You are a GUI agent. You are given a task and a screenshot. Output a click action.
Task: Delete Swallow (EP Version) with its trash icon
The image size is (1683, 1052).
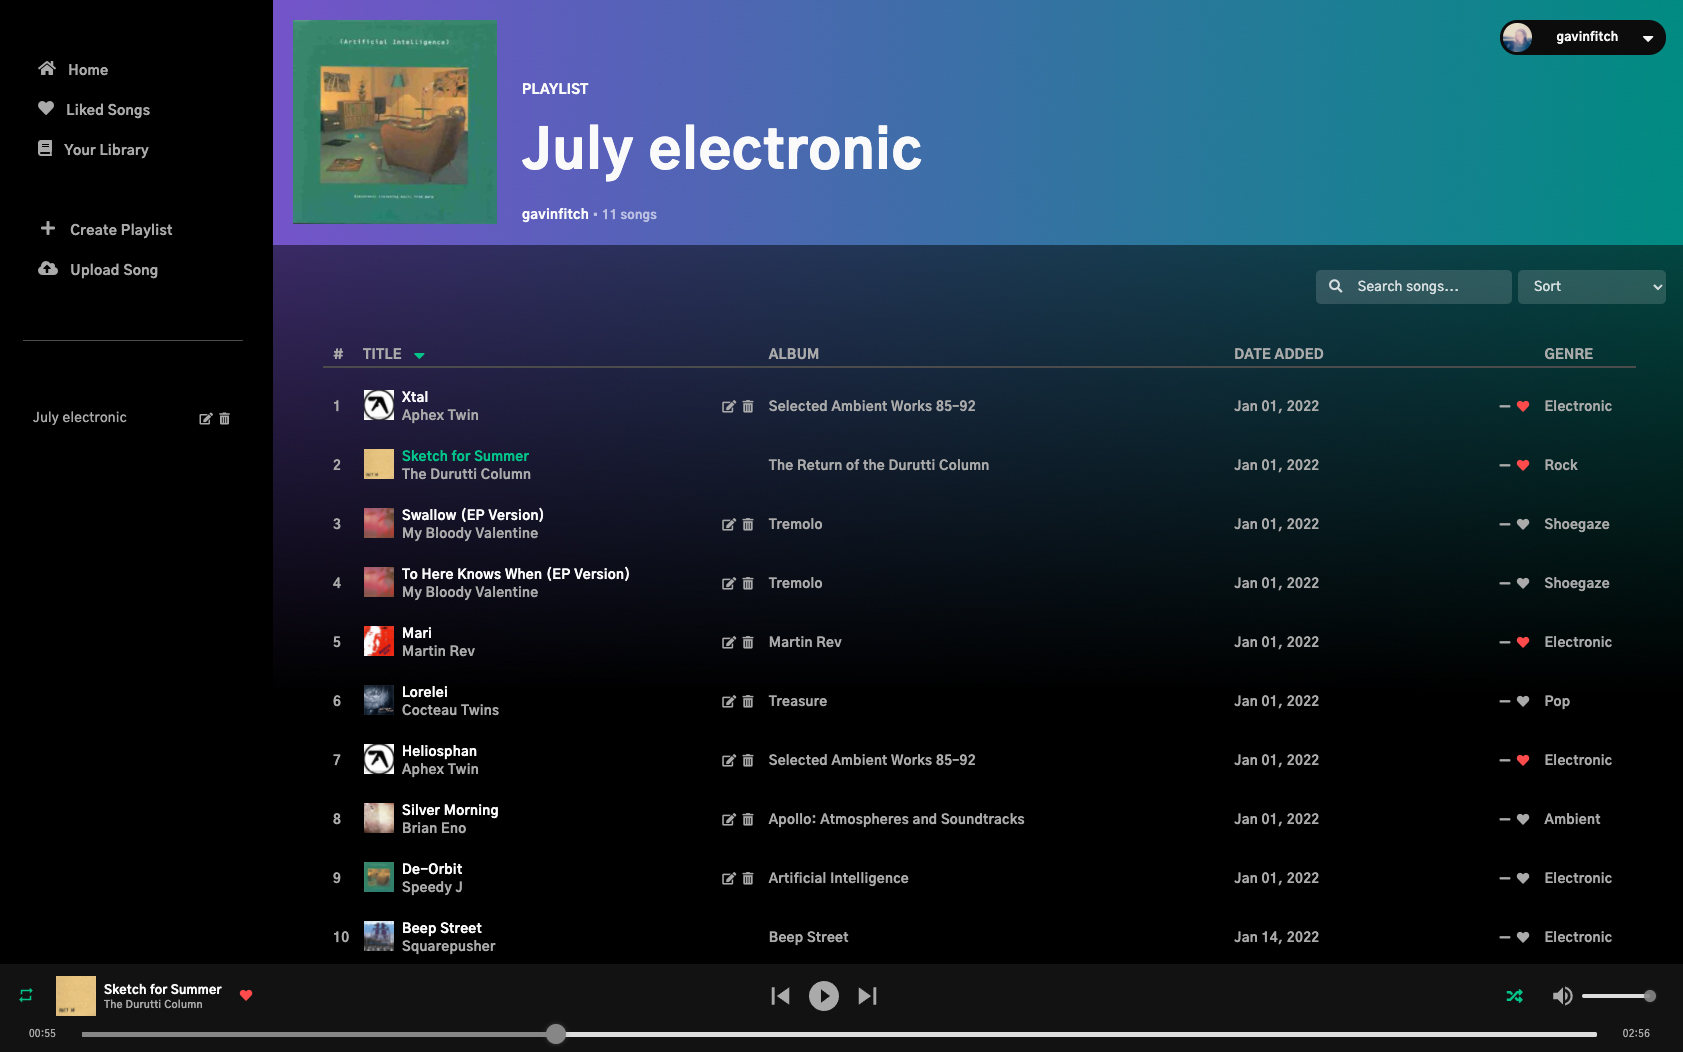click(748, 524)
